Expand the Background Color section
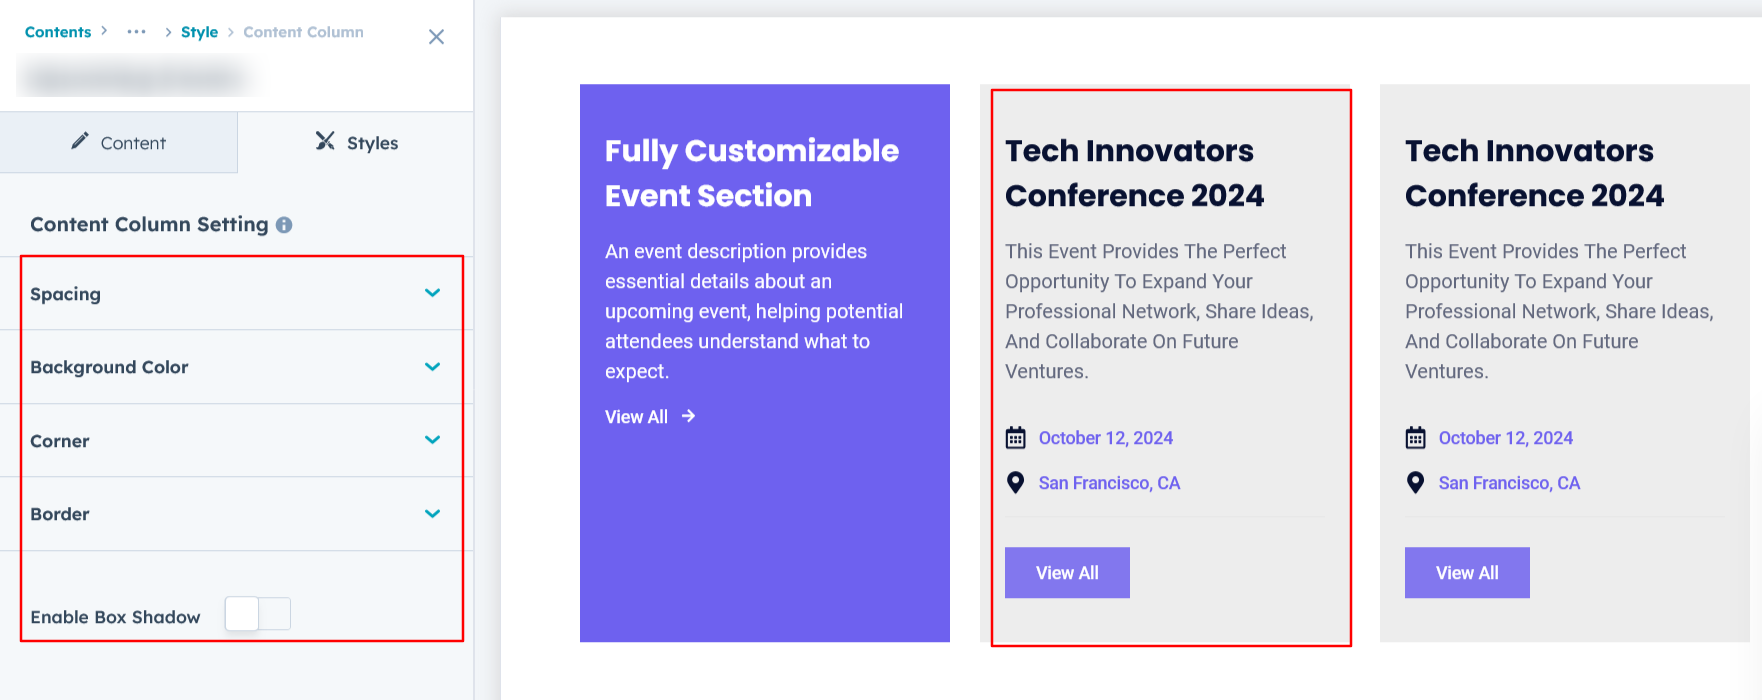The width and height of the screenshot is (1762, 700). point(432,367)
